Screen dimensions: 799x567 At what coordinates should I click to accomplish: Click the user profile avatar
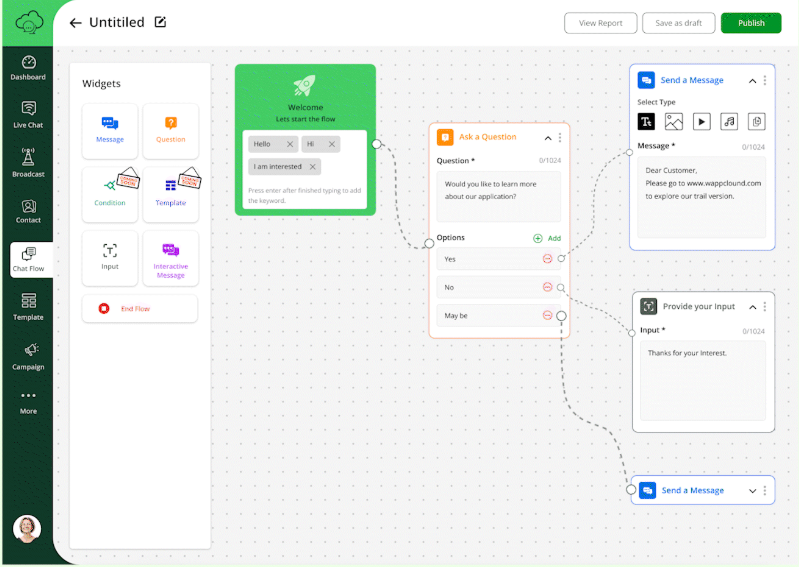[x=27, y=529]
